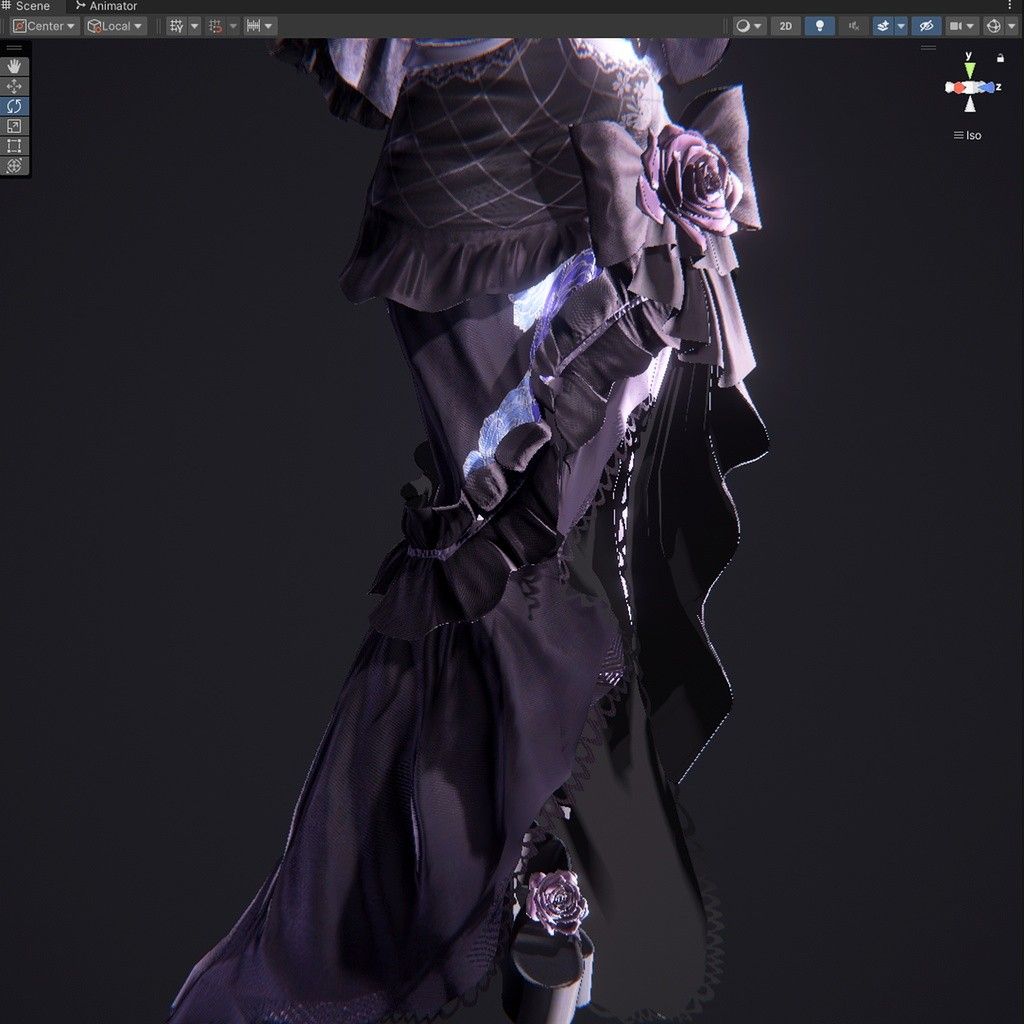Open the Center pivot position dropdown
Viewport: 1024px width, 1024px height.
44,26
